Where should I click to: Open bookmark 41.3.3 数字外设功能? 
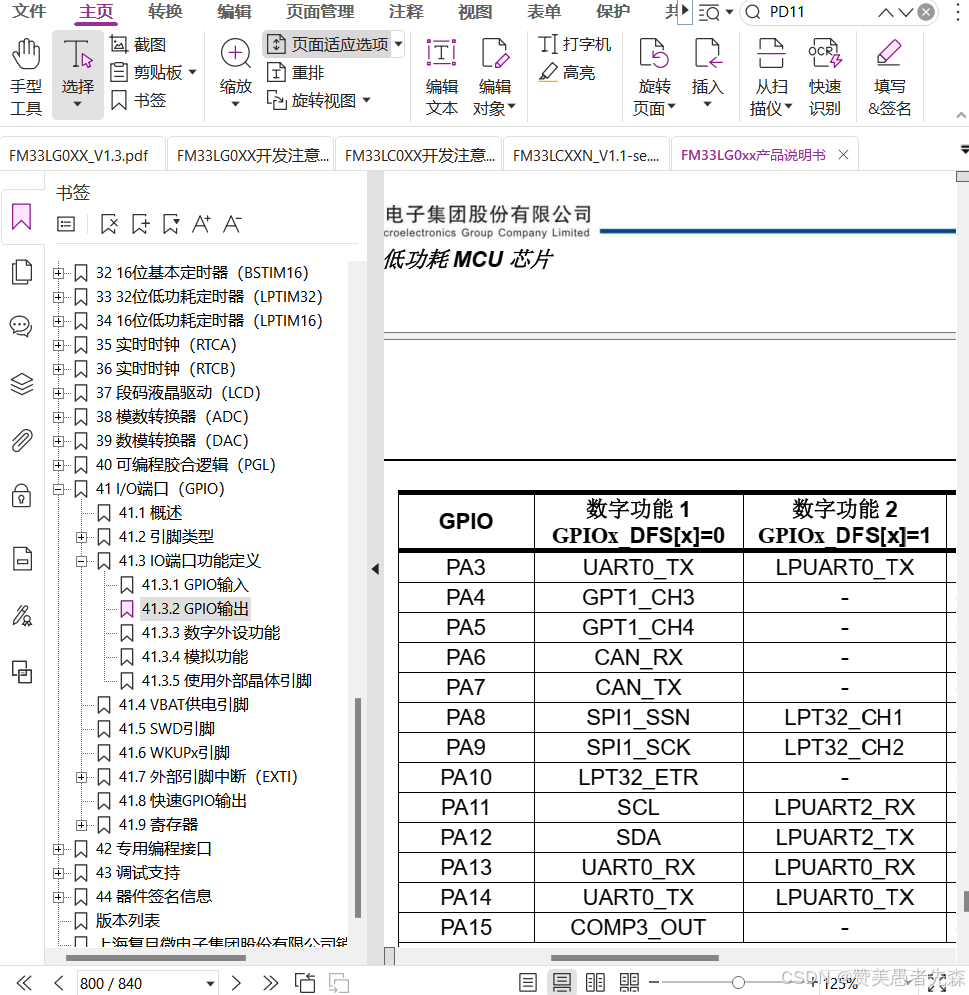click(211, 633)
